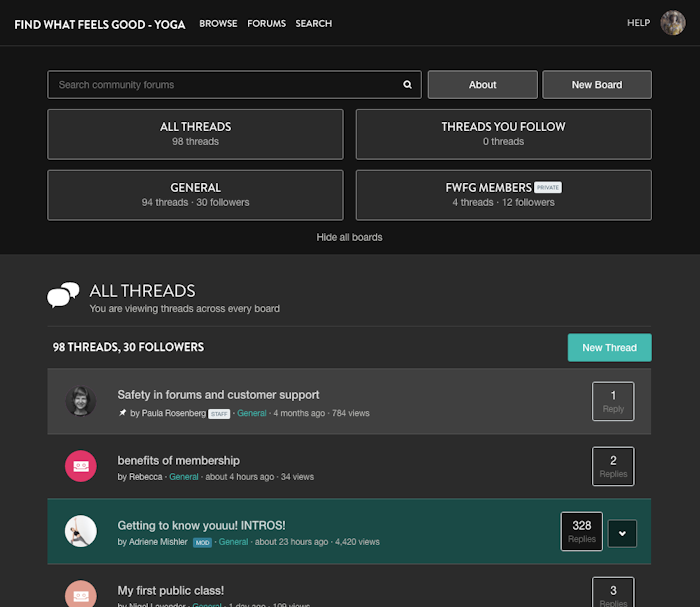Click the 328 Replies counter box
The image size is (700, 607).
pos(581,531)
